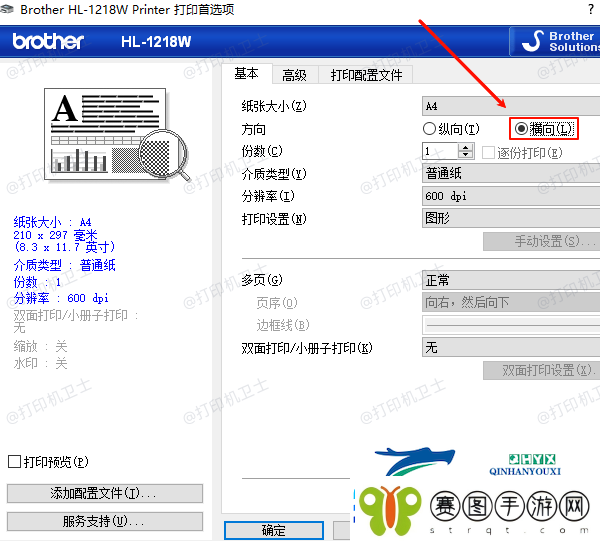Open the 纸张大小 A4 dropdown
The width and height of the screenshot is (600, 541).
point(511,106)
